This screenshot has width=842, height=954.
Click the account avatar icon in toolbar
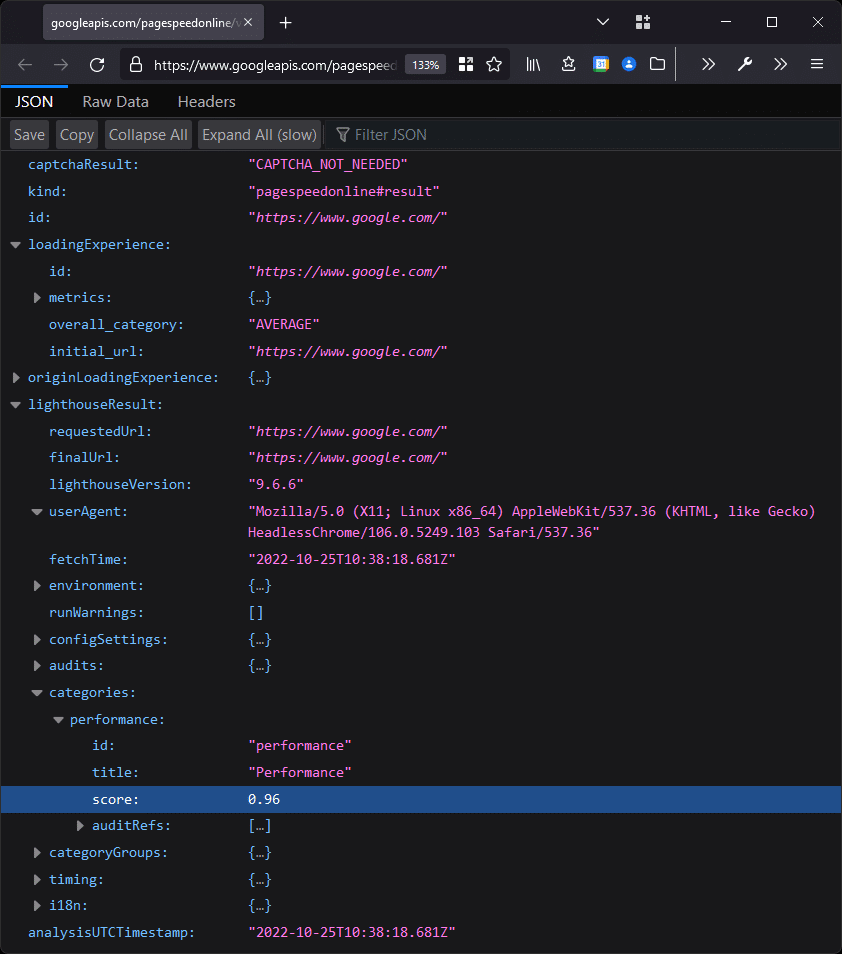(629, 64)
